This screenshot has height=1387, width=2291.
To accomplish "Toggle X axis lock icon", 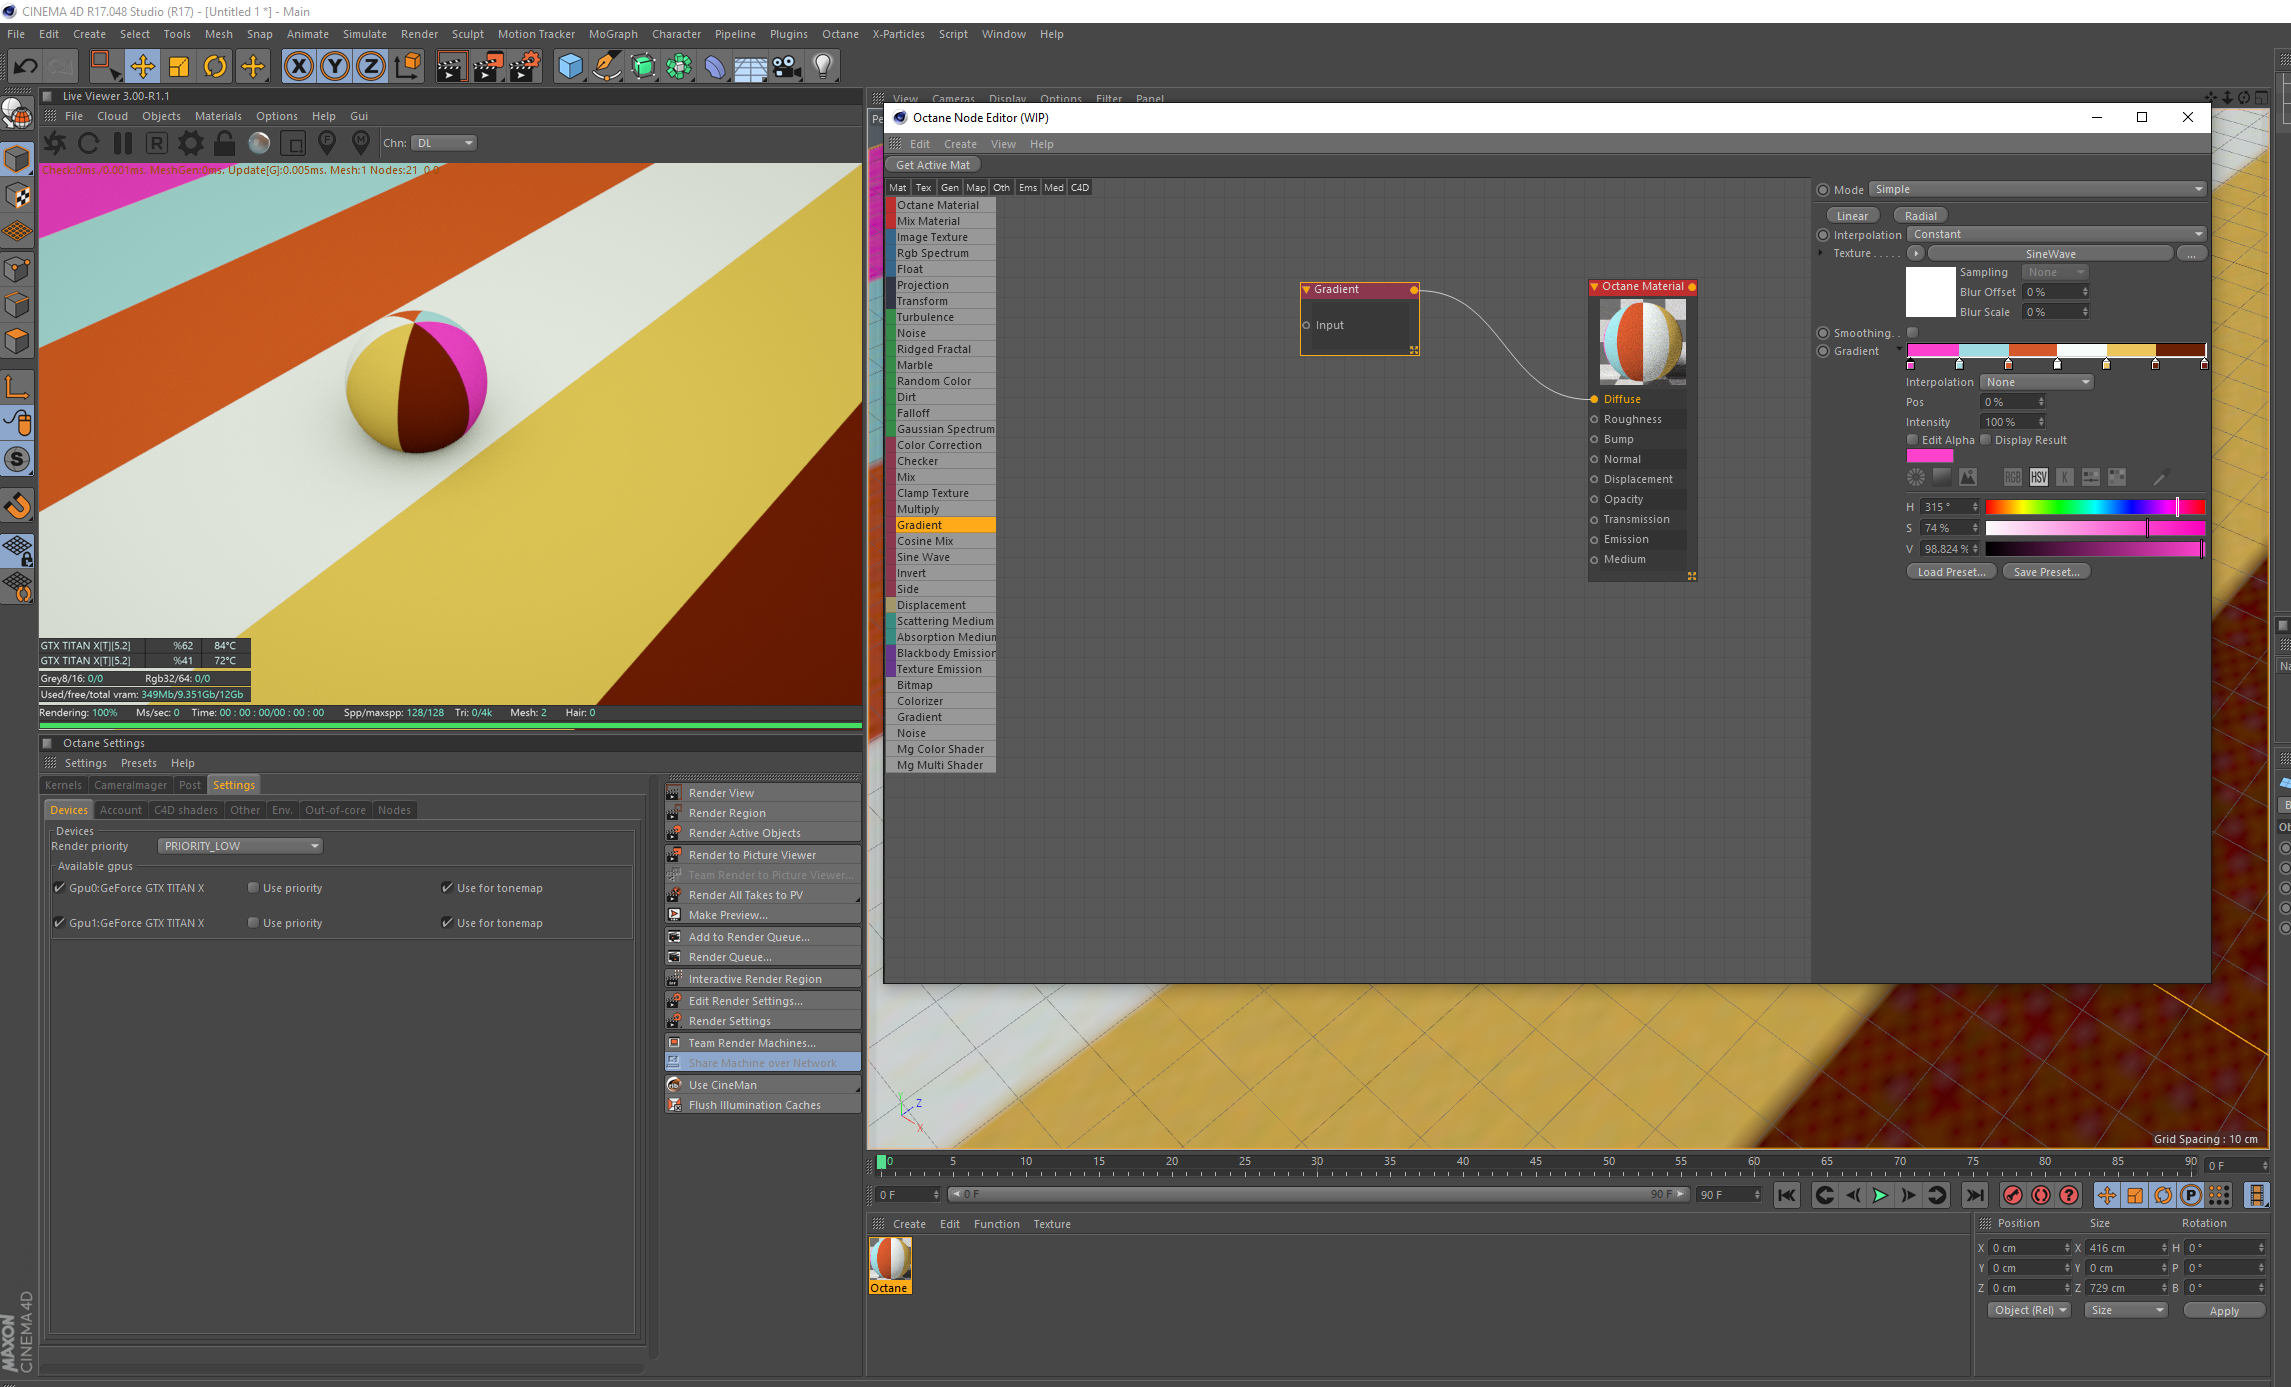I will pyautogui.click(x=298, y=67).
